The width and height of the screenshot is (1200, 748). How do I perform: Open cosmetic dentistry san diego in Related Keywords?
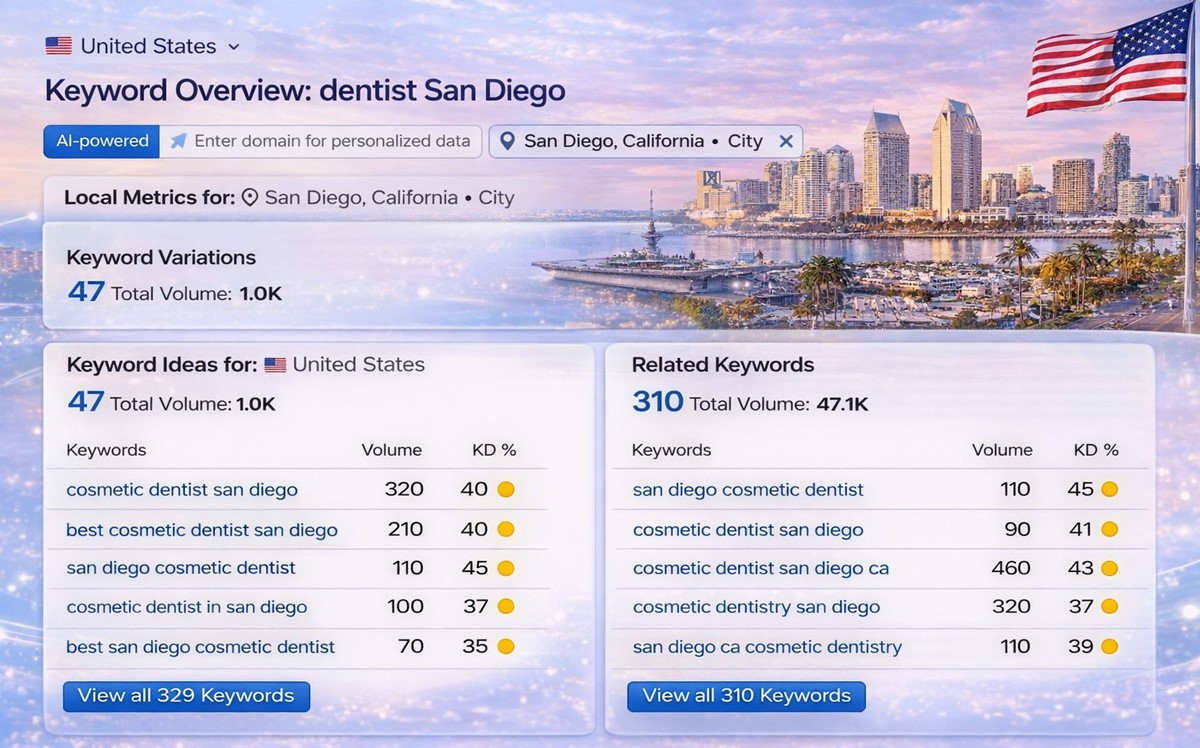[x=755, y=607]
